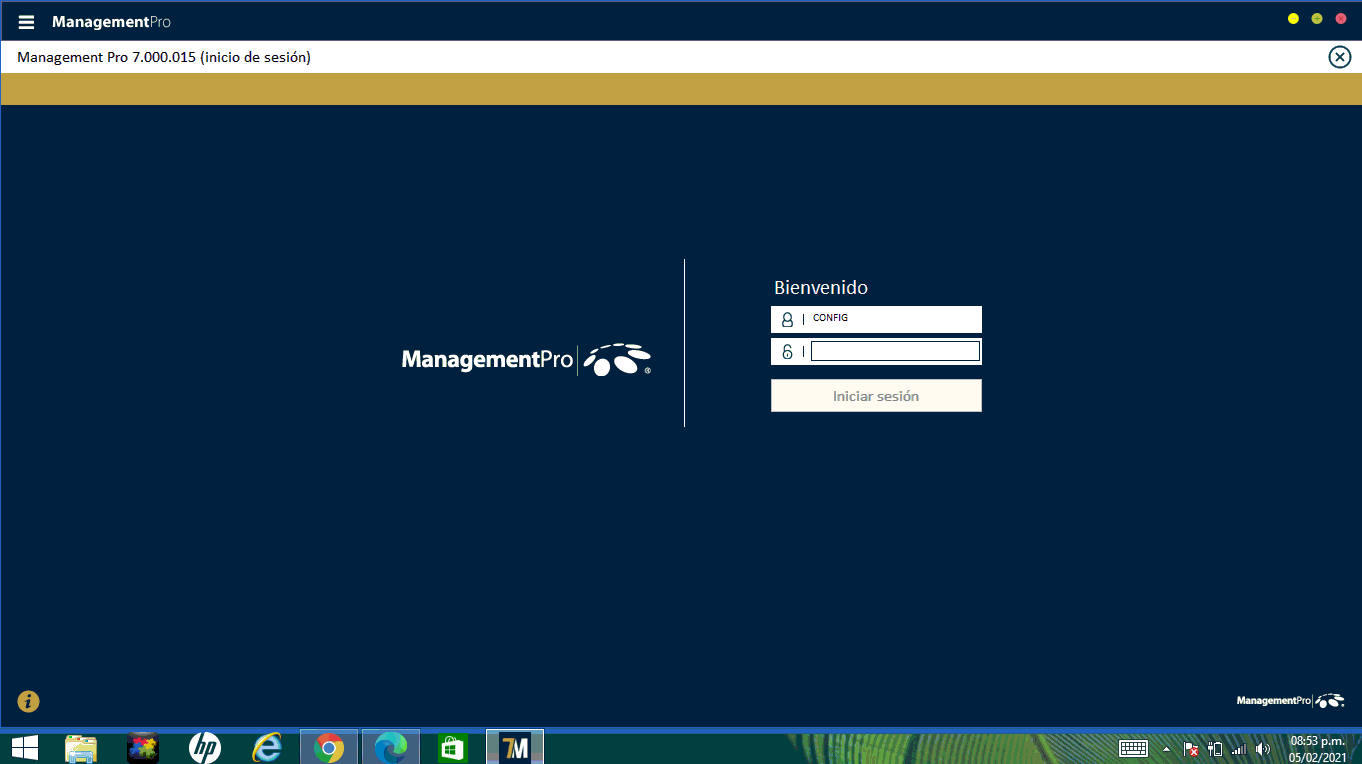The image size is (1362, 764).
Task: Close the login tab with circled X
Action: click(x=1339, y=57)
